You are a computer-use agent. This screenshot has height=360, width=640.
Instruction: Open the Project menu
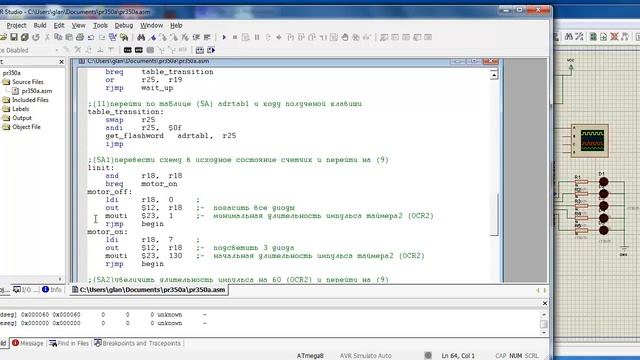coord(16,25)
